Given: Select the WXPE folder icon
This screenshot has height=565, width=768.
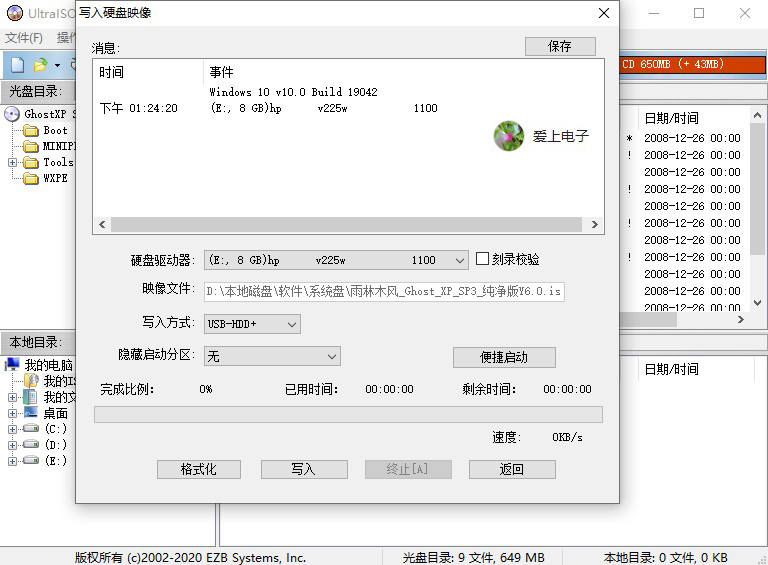Looking at the screenshot, I should pyautogui.click(x=31, y=178).
